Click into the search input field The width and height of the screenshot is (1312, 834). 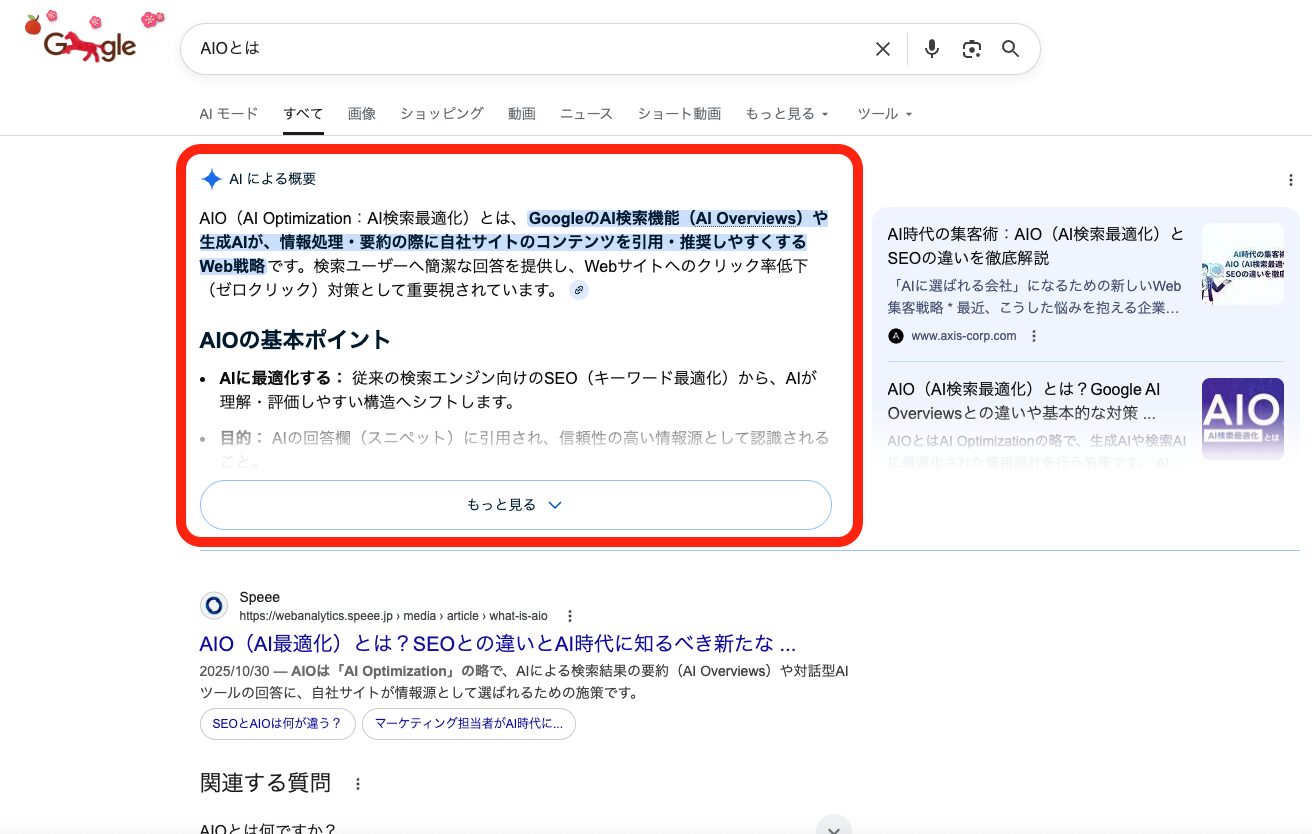520,49
